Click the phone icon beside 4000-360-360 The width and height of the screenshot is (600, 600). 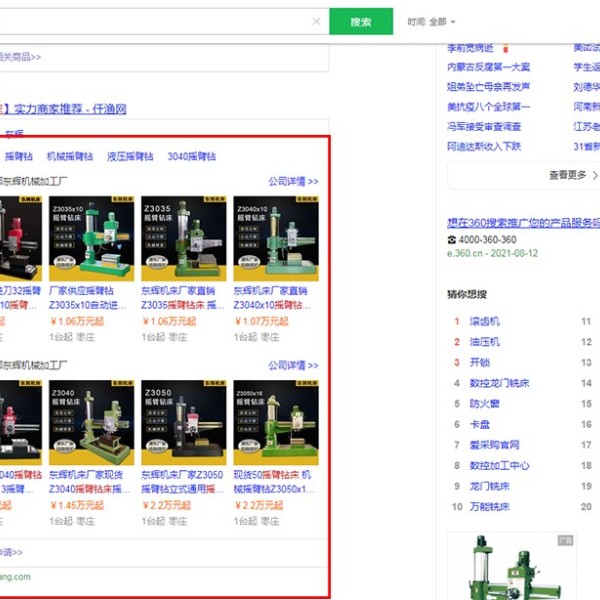[x=452, y=240]
